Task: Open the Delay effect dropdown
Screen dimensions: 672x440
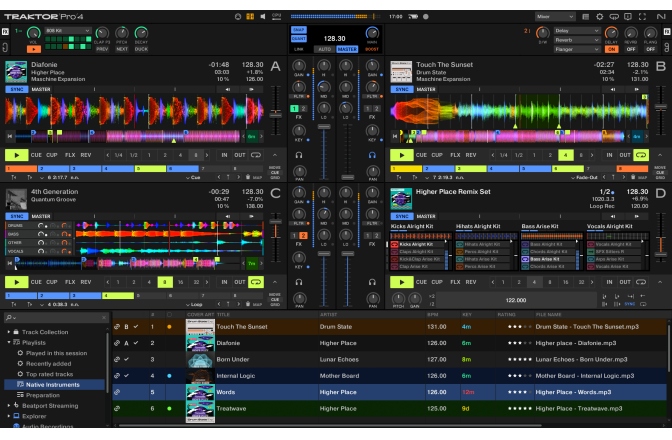Action: tap(576, 31)
